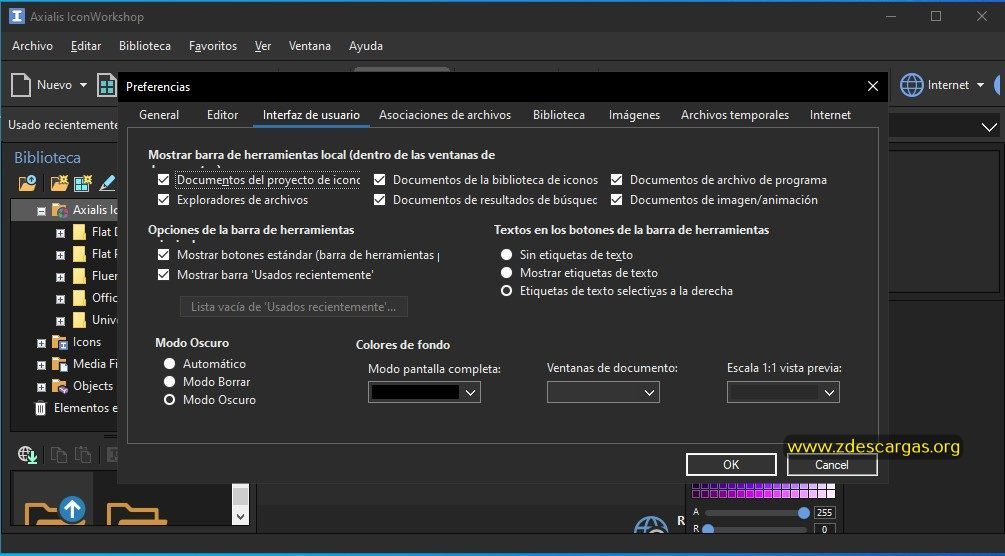Click the A alpha slider handle
The height and width of the screenshot is (556, 1005).
[x=804, y=512]
